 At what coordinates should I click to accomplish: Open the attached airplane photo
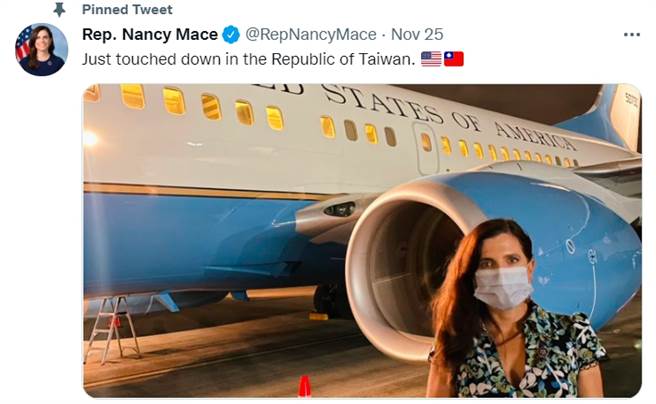pos(362,240)
